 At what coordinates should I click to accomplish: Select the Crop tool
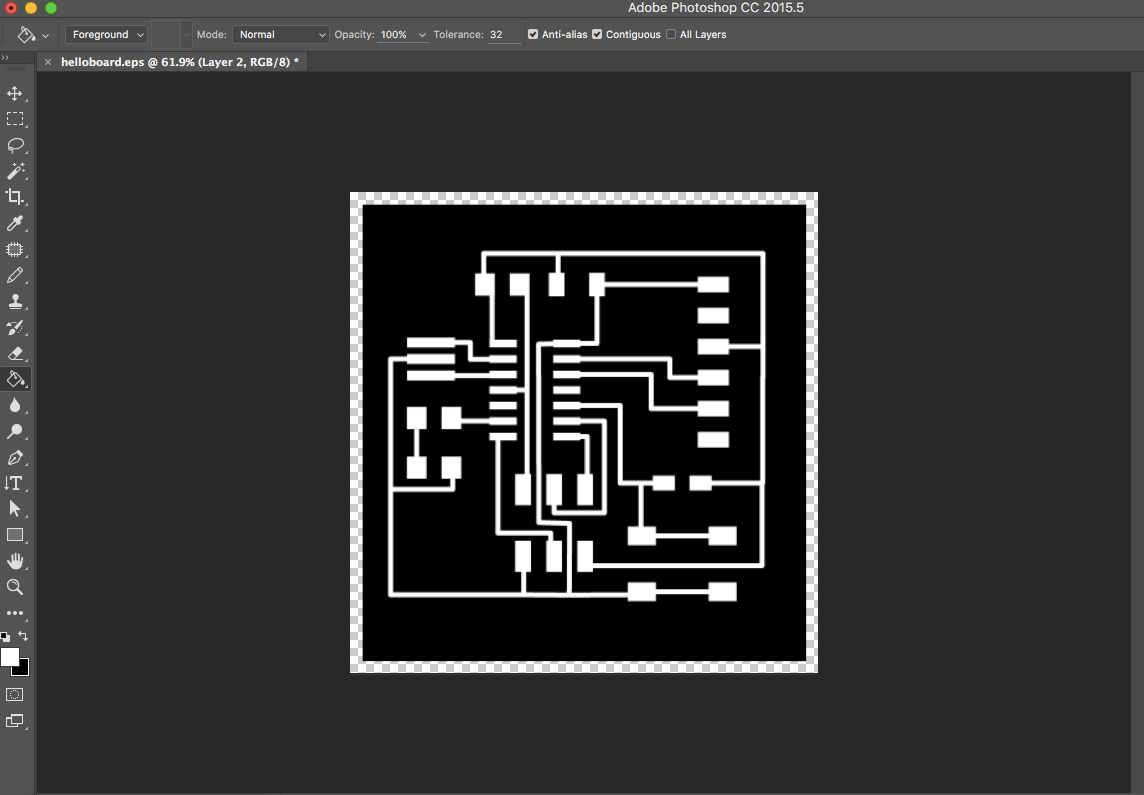point(15,197)
